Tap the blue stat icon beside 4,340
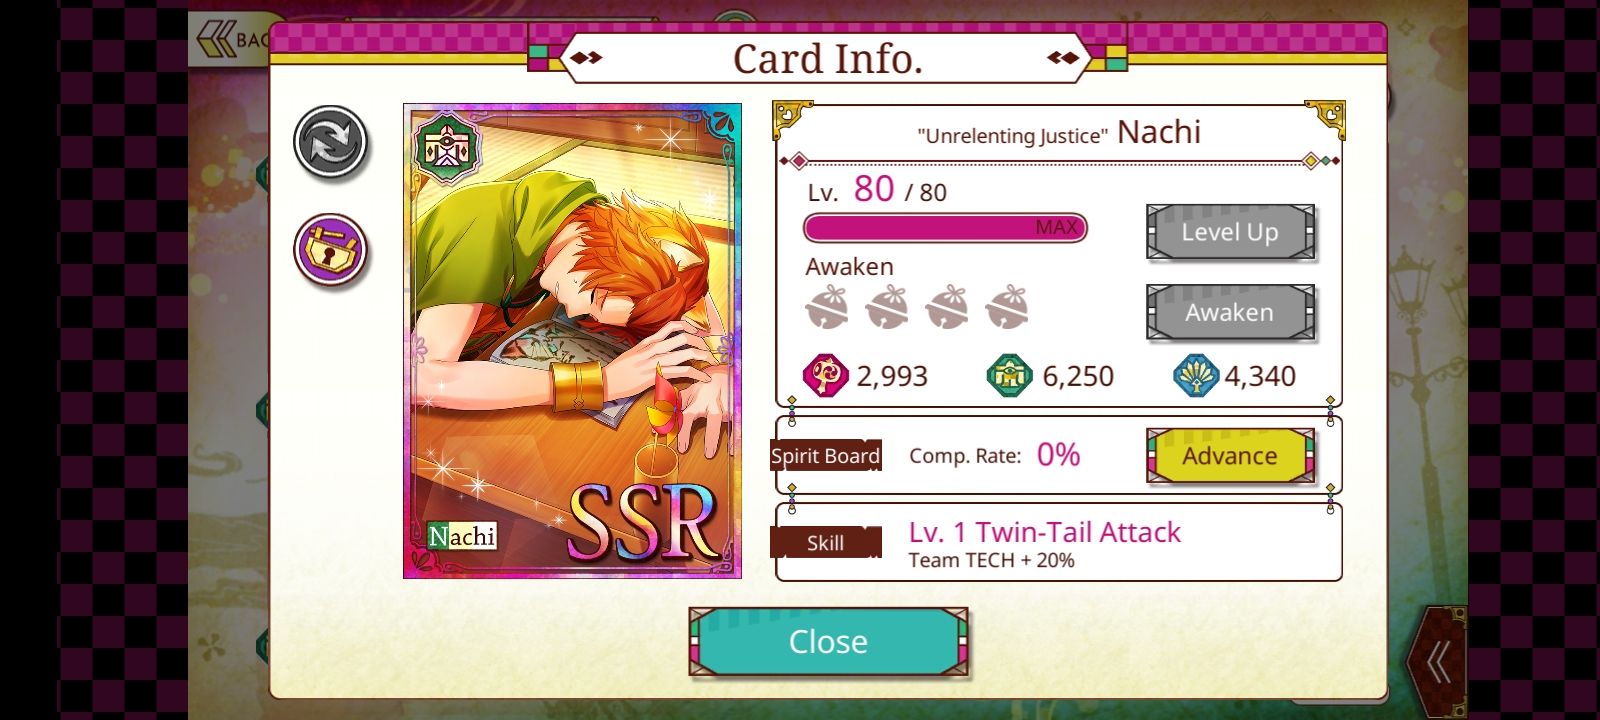This screenshot has width=1600, height=720. 1196,376
